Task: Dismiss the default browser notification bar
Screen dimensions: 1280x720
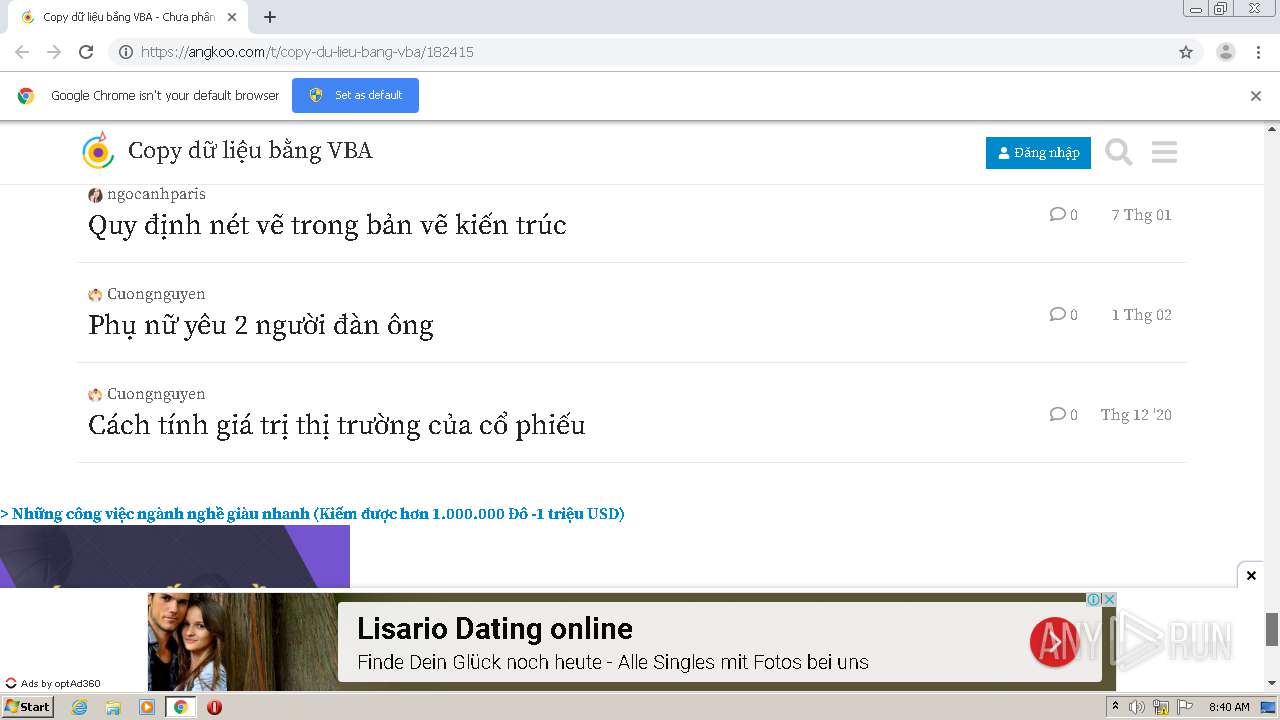Action: click(x=1256, y=96)
